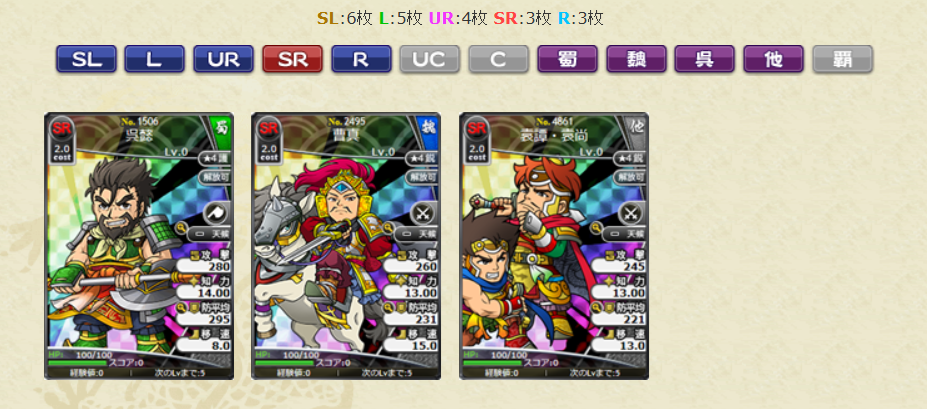This screenshot has width=927, height=409.
Task: Filter cards by 呉 faction
Action: pyautogui.click(x=705, y=59)
